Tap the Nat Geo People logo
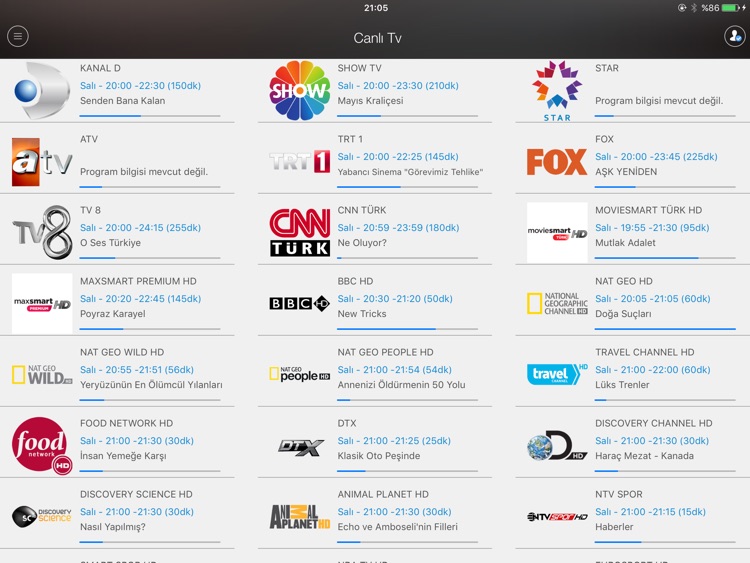Viewport: 750px width, 563px height. (299, 374)
